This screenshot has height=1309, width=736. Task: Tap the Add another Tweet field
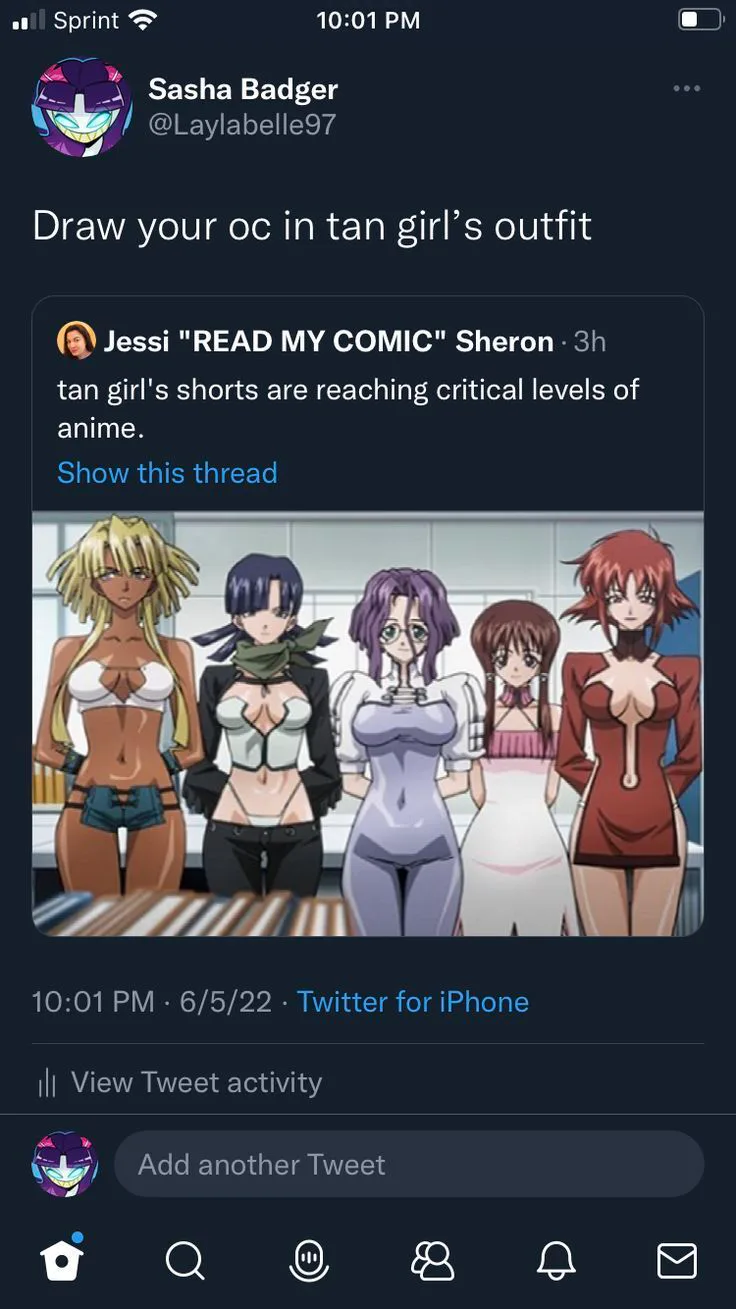coord(408,1164)
